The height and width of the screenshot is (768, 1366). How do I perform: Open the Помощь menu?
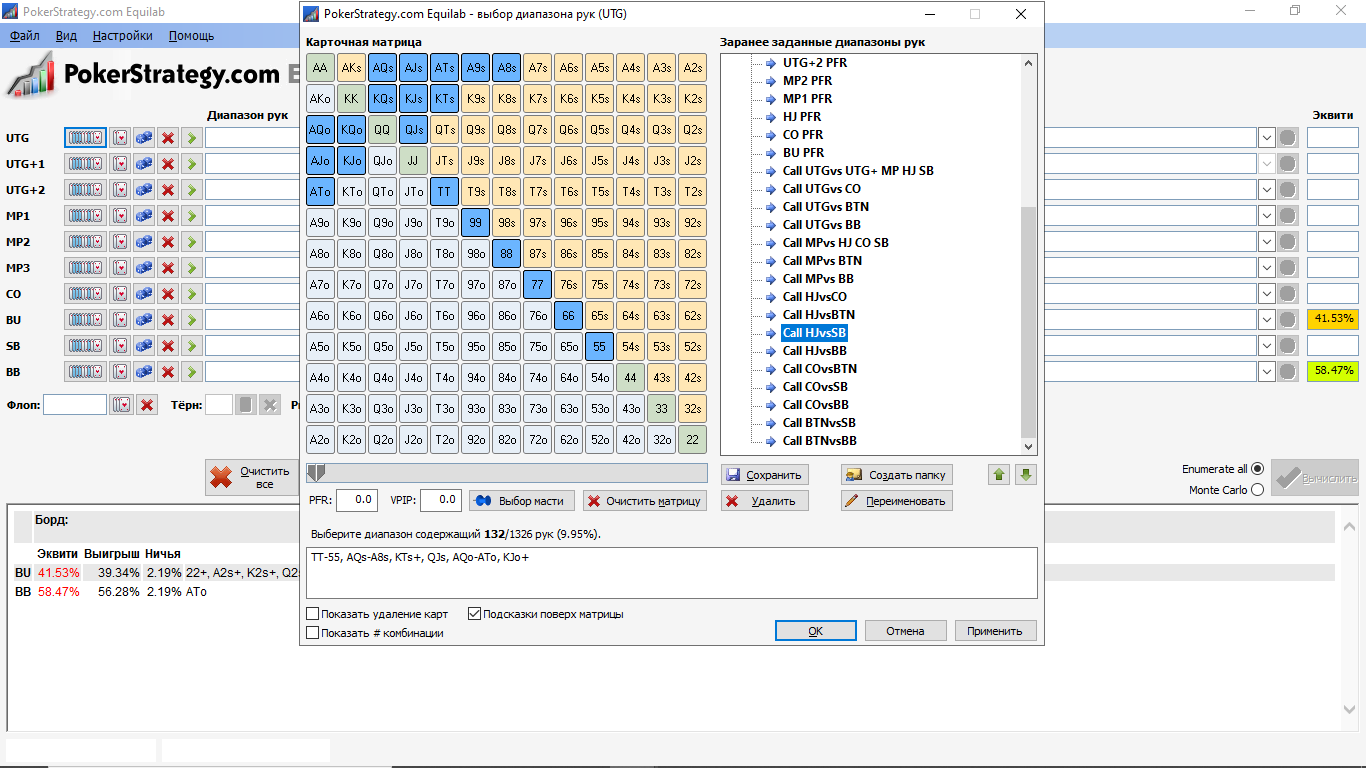191,35
